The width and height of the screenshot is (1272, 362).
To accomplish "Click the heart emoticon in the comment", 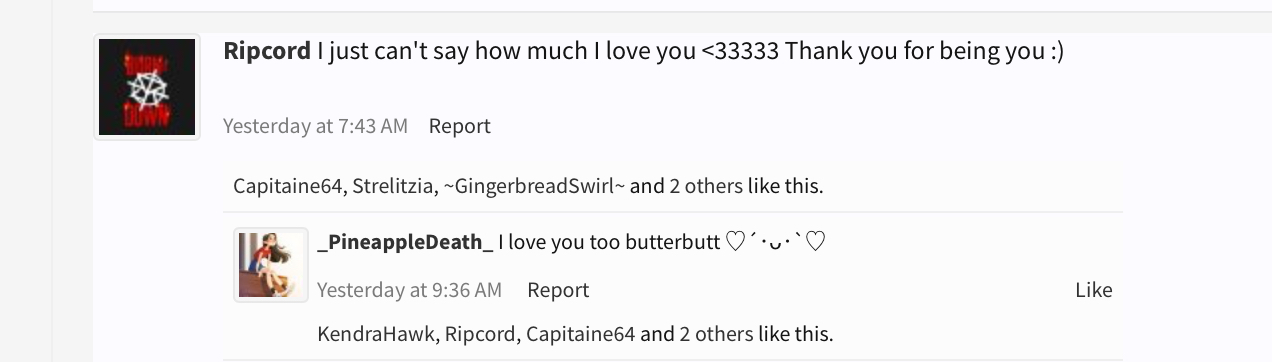I will 775,241.
